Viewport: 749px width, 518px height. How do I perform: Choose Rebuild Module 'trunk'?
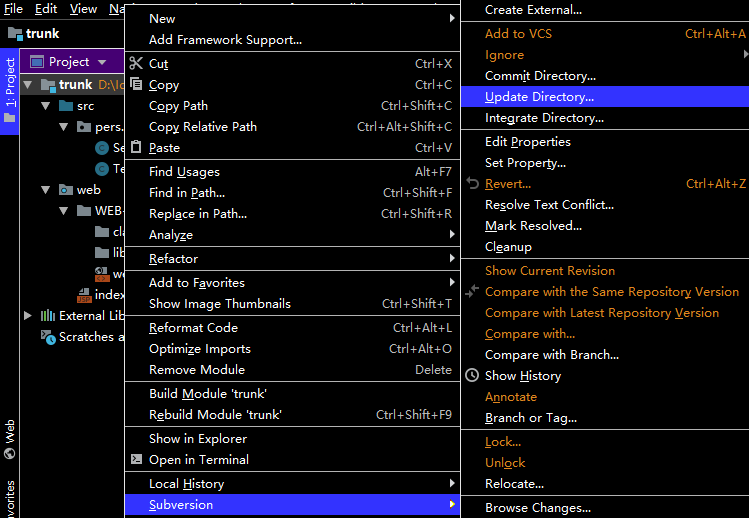point(292,414)
